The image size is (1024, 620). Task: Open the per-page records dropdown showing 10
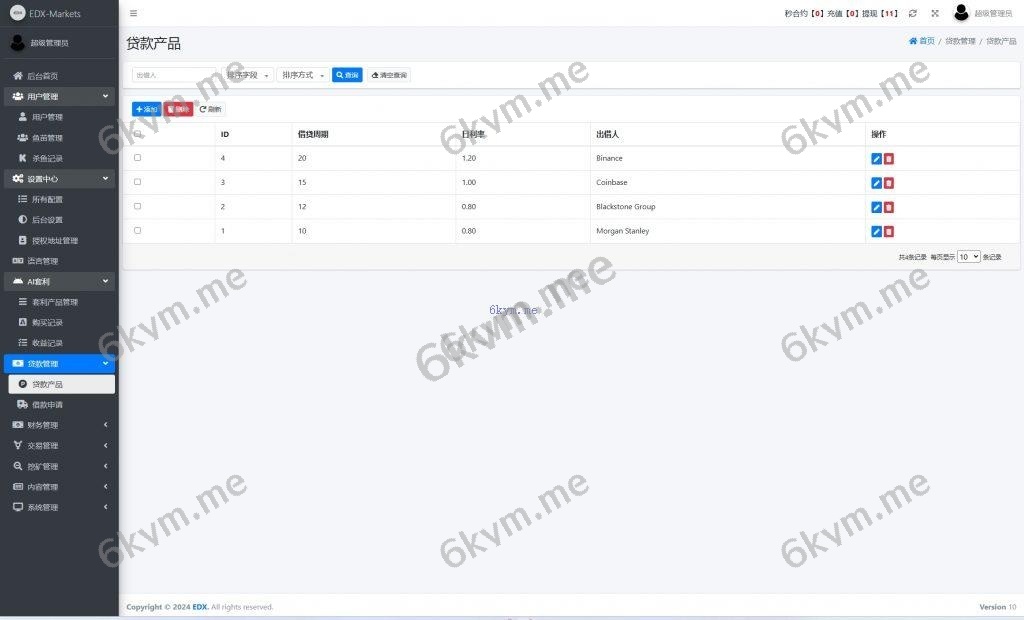tap(968, 257)
